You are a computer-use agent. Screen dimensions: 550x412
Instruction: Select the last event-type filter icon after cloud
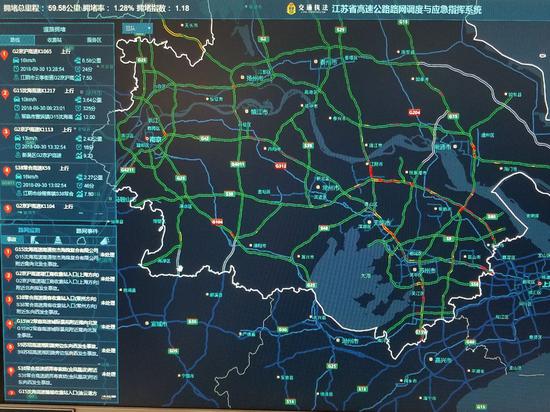pos(105,241)
